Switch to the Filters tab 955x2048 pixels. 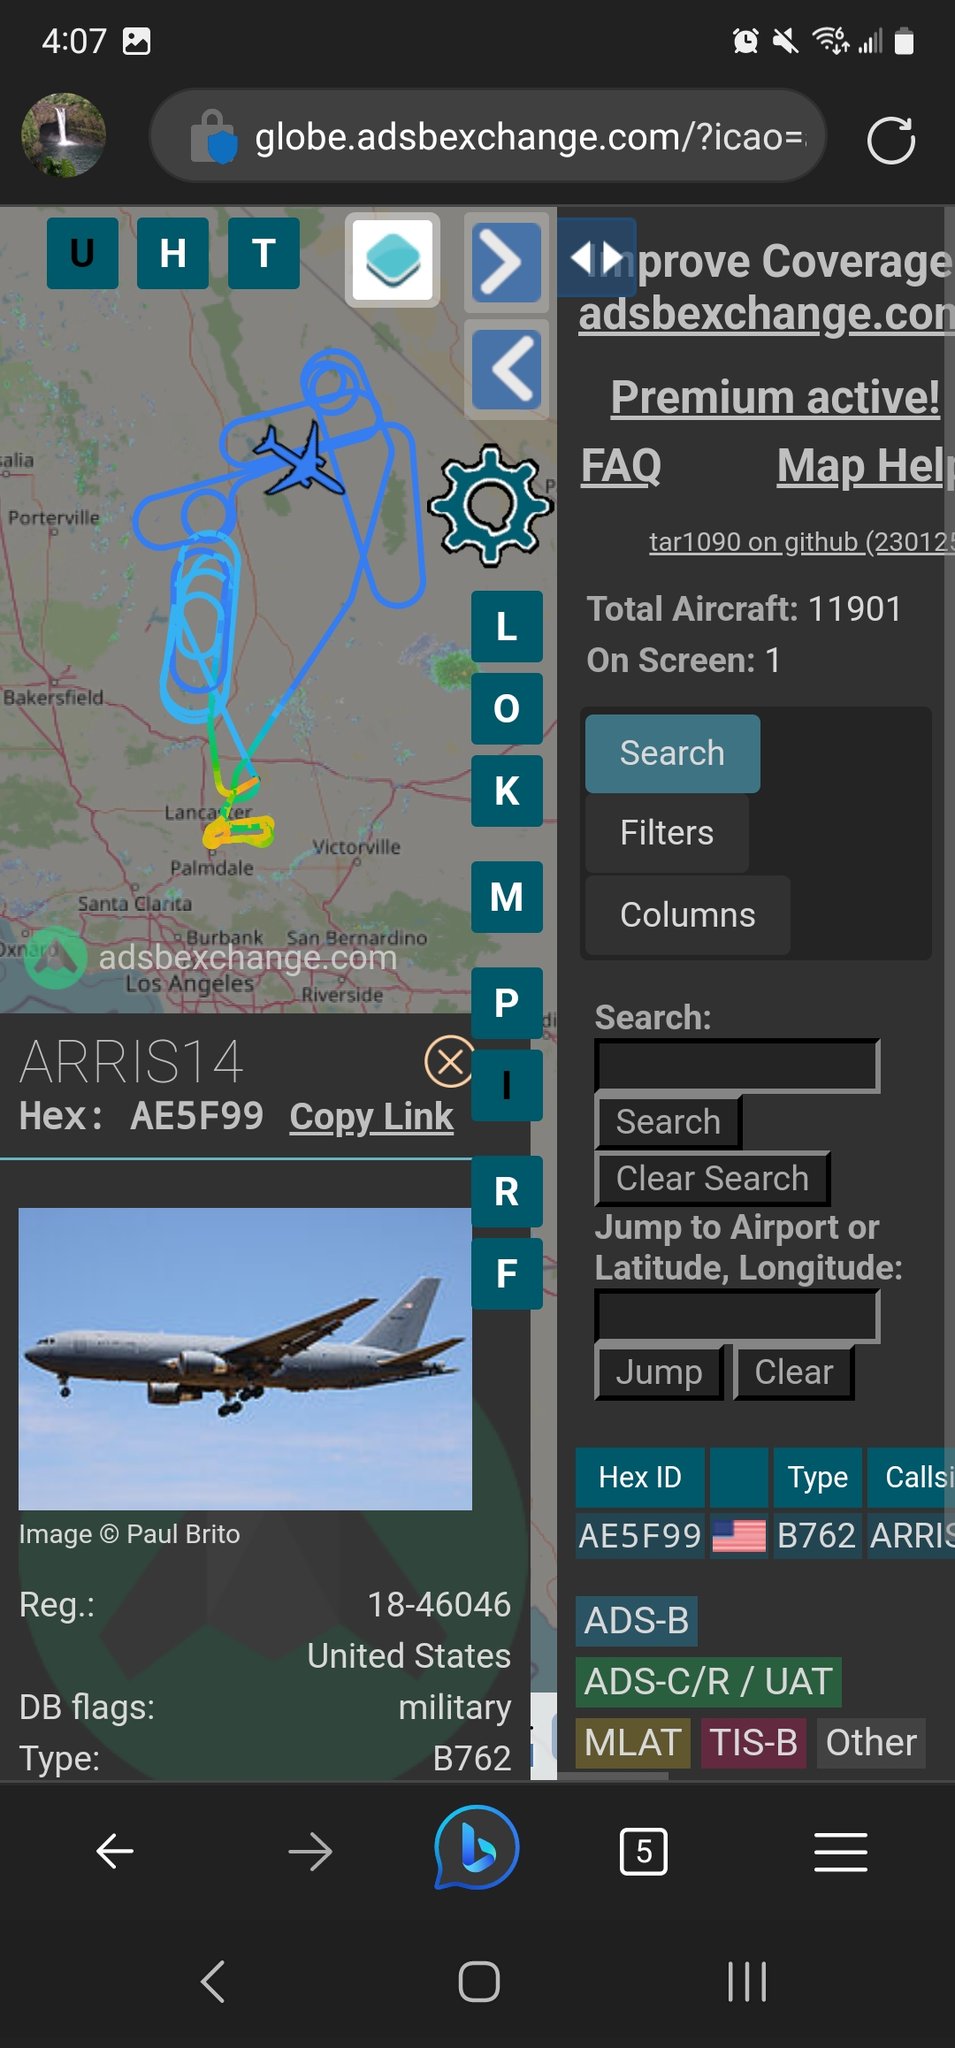(667, 833)
